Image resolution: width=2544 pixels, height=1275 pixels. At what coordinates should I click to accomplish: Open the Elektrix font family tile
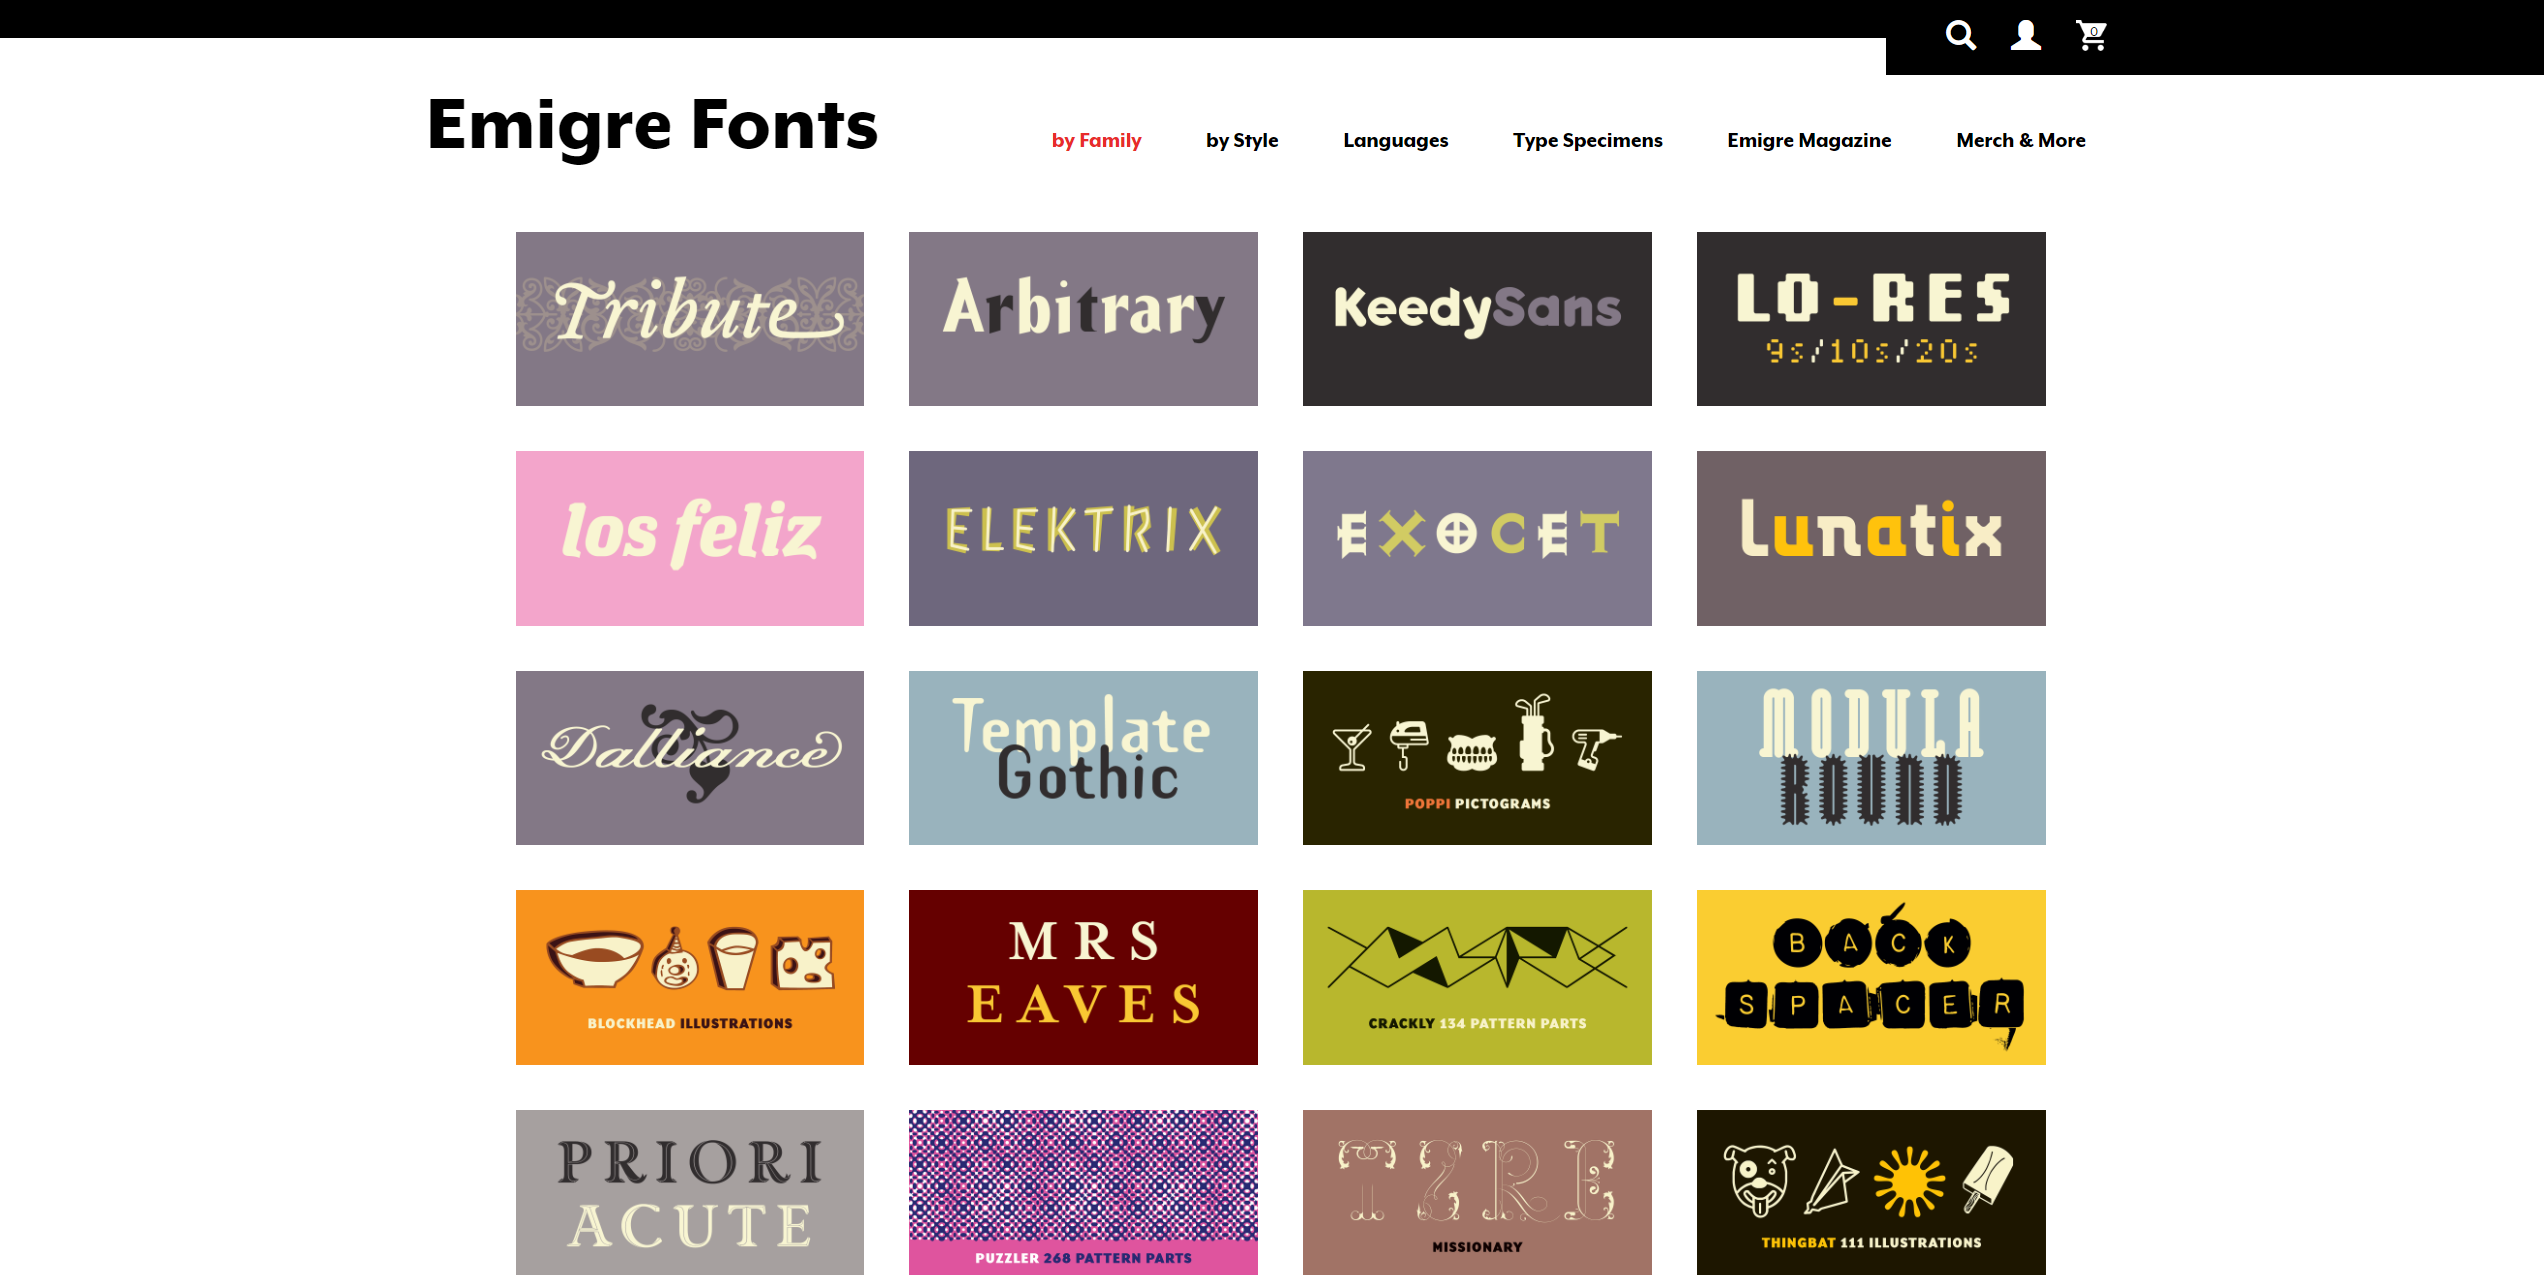click(x=1083, y=538)
